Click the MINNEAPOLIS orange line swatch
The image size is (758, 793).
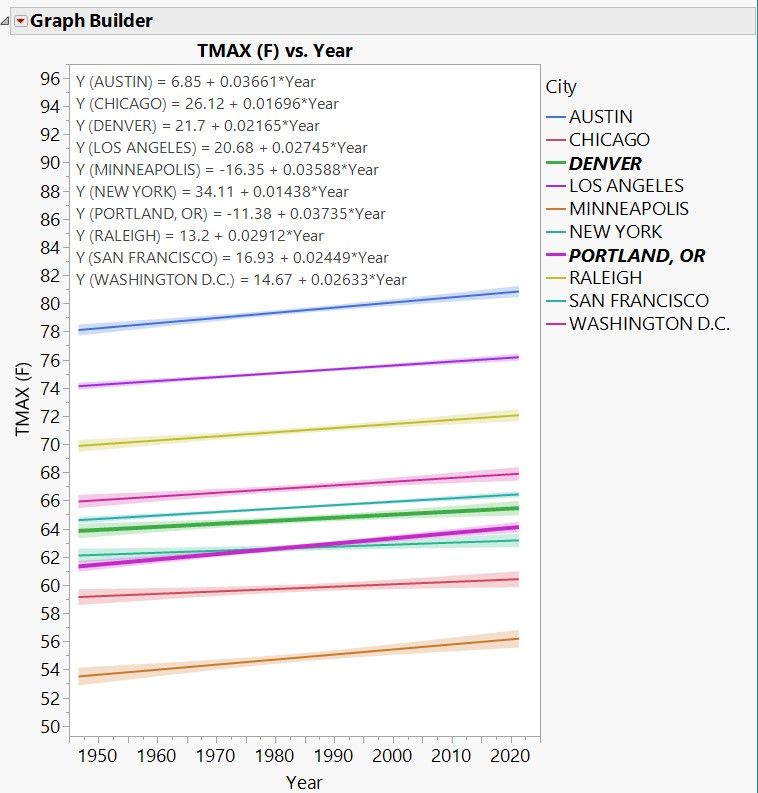[x=555, y=208]
